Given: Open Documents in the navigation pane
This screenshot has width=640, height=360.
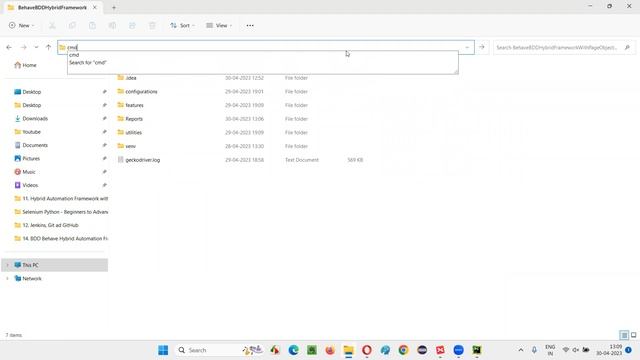Looking at the screenshot, I should tap(31, 145).
